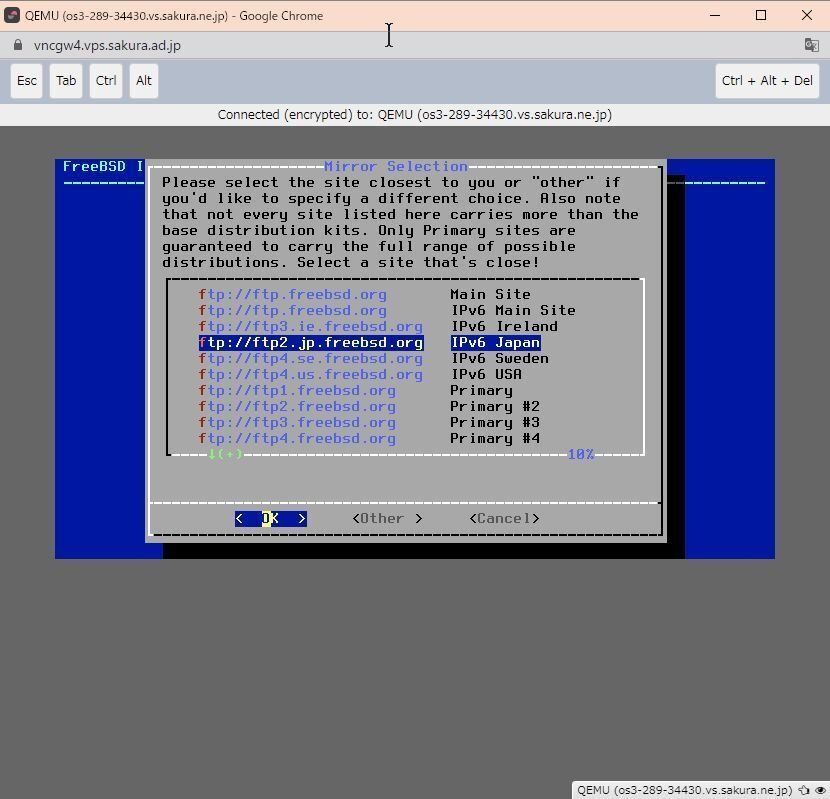Screen dimensions: 830x799
Task: Send Ctrl + Alt + Del
Action: click(767, 81)
